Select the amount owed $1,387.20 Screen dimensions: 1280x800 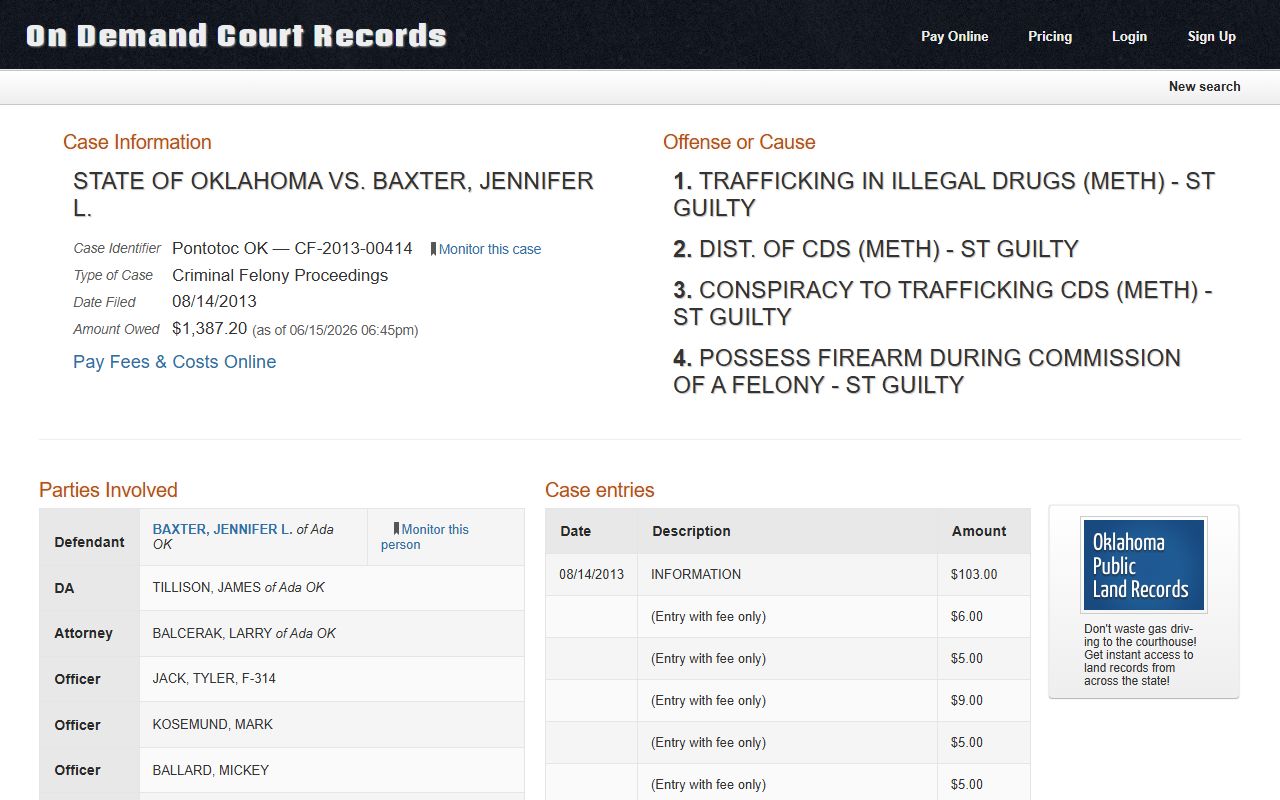(x=209, y=328)
